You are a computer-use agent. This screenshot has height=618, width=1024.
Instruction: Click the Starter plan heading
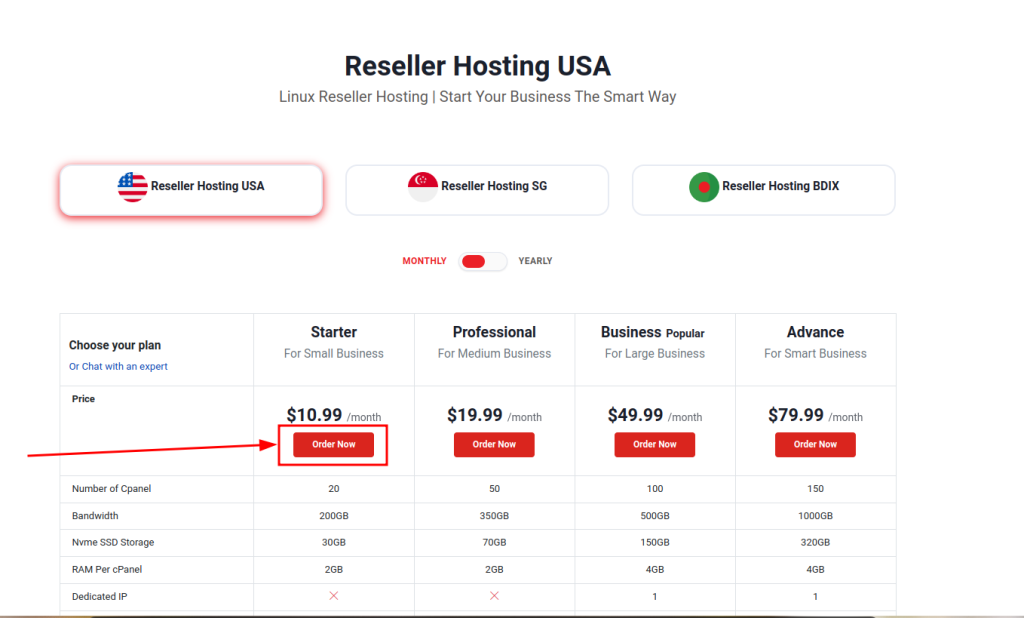[334, 332]
